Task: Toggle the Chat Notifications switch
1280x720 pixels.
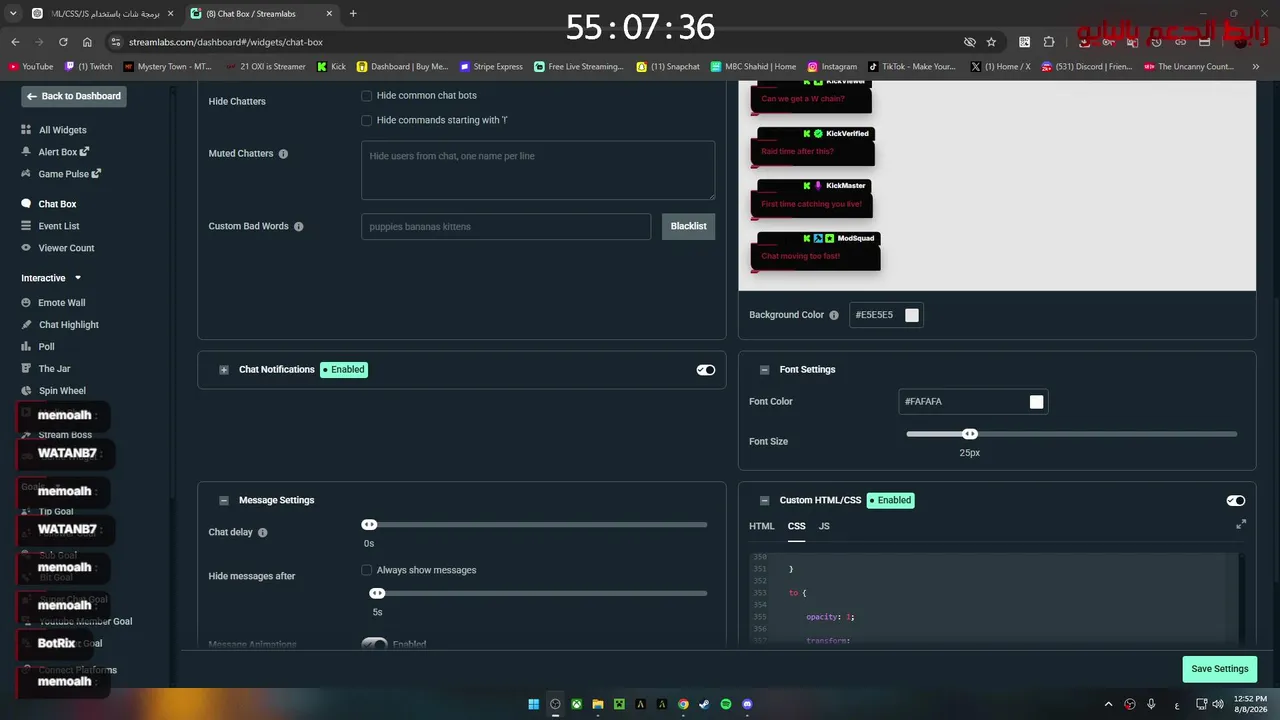Action: (706, 370)
